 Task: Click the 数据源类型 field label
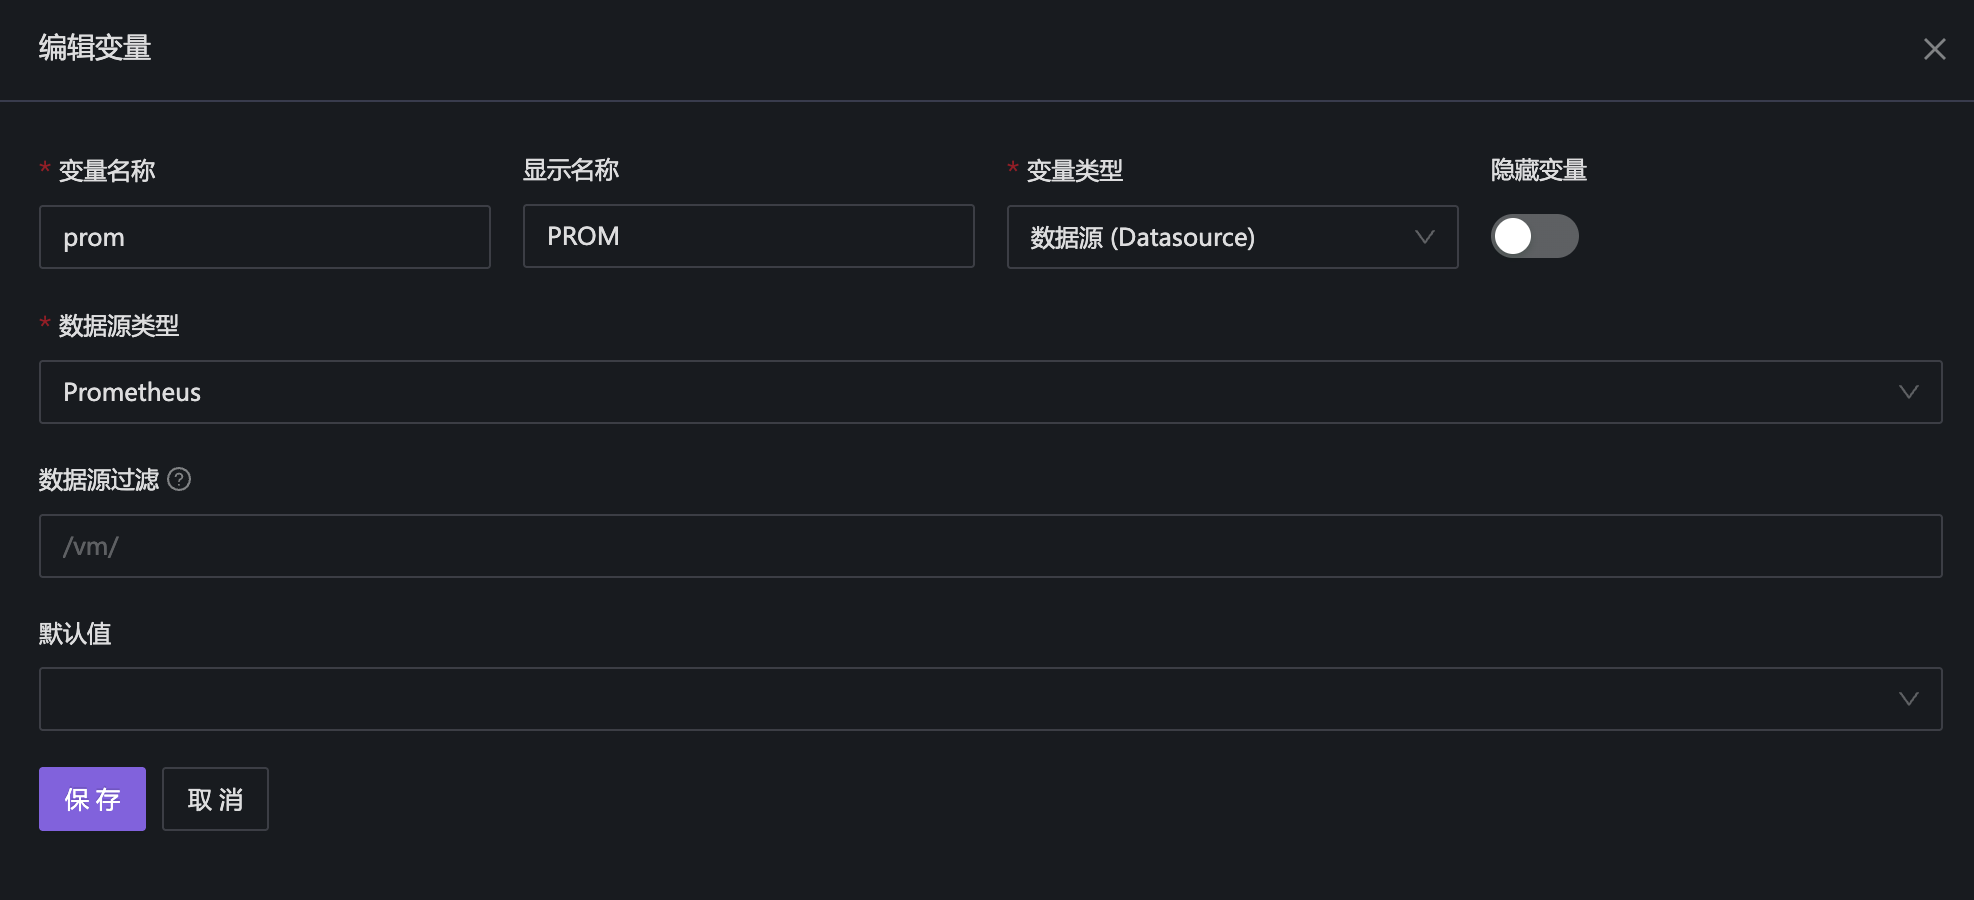pos(119,326)
